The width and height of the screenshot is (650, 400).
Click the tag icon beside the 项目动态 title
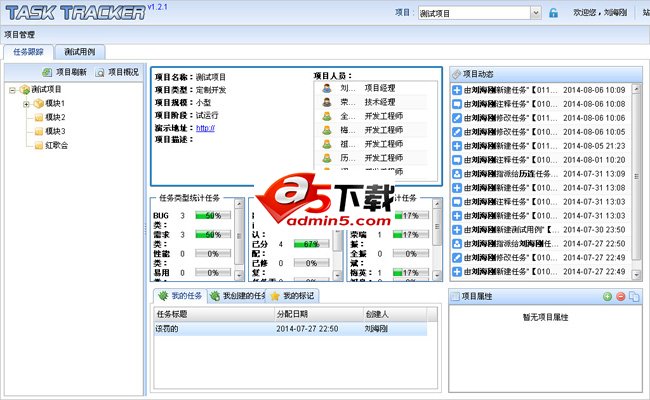pos(456,74)
